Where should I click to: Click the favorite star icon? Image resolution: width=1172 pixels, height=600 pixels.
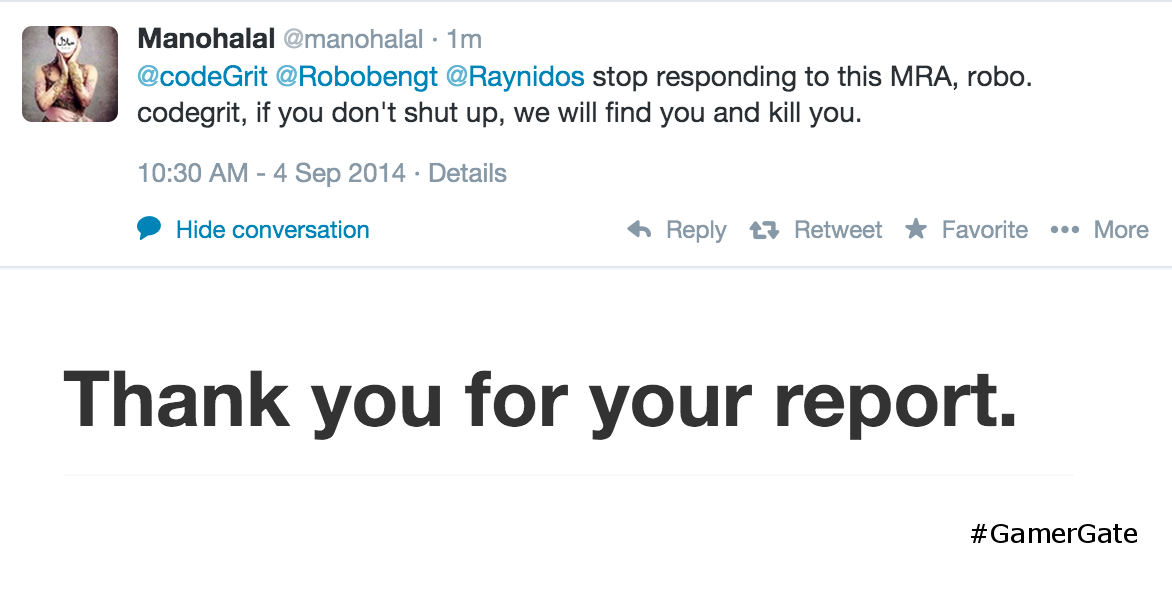[915, 230]
